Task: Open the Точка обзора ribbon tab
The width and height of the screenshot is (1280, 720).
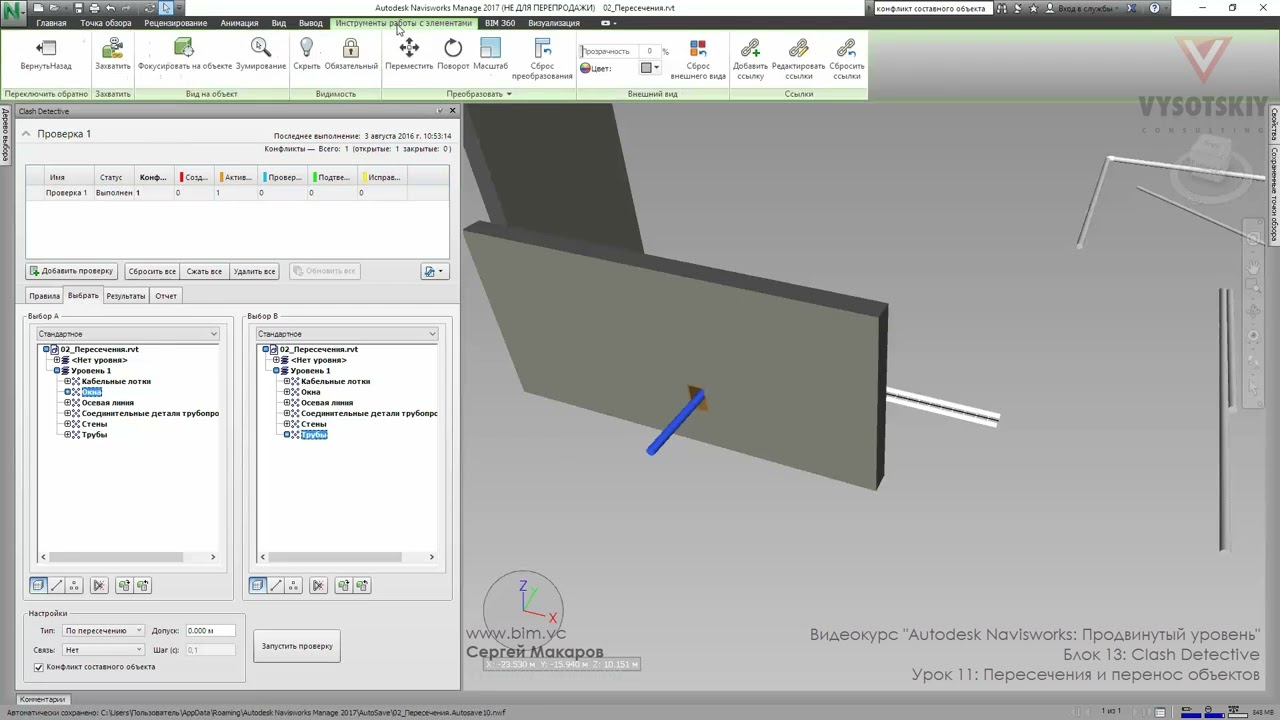Action: [x=106, y=23]
